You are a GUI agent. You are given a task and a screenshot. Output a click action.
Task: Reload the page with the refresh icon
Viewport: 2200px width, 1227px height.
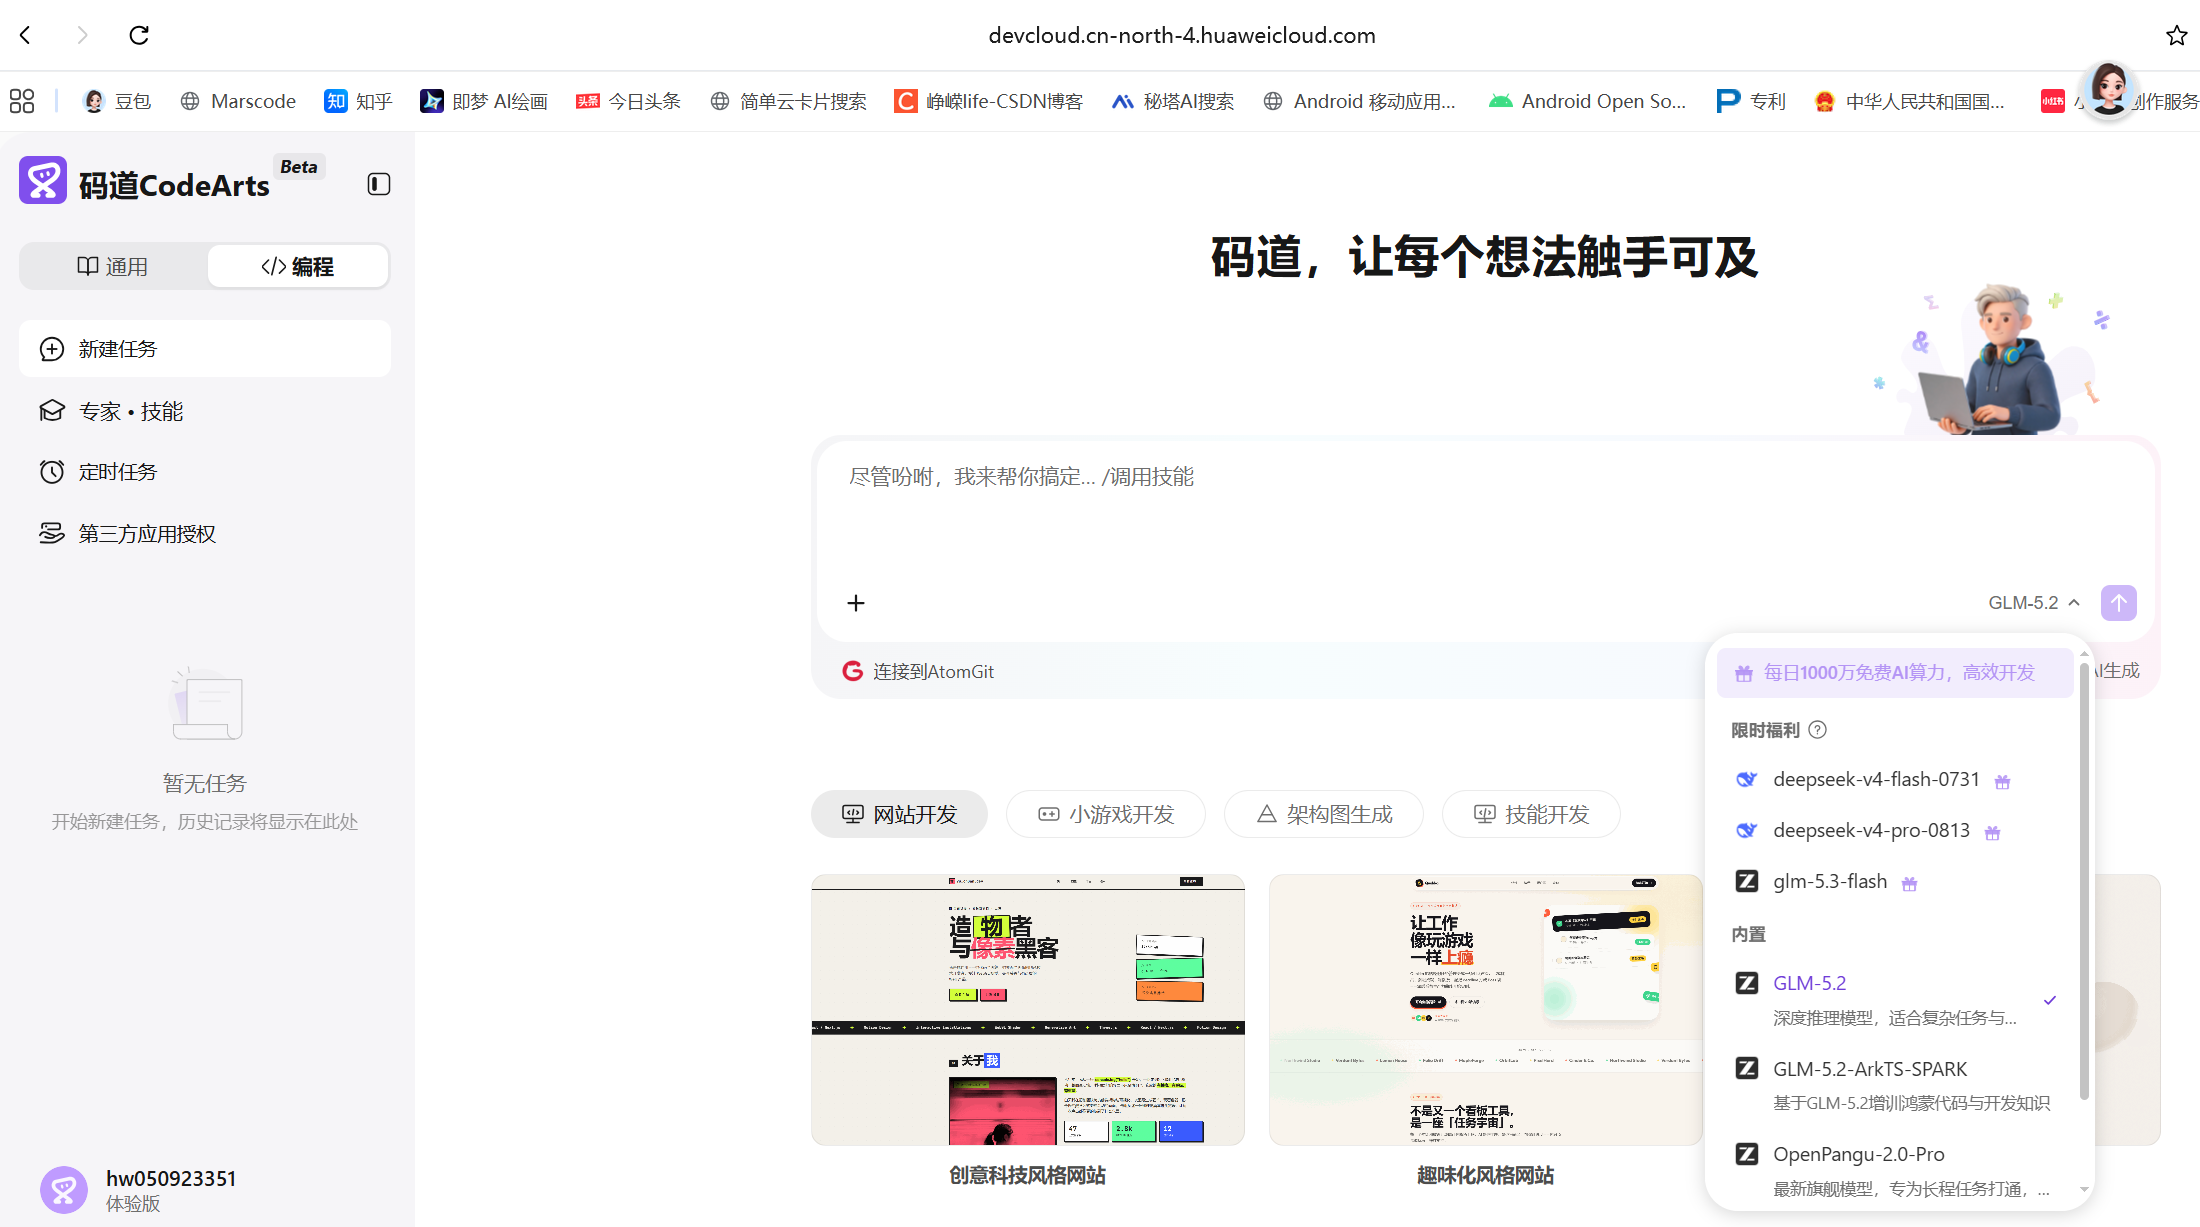(139, 35)
